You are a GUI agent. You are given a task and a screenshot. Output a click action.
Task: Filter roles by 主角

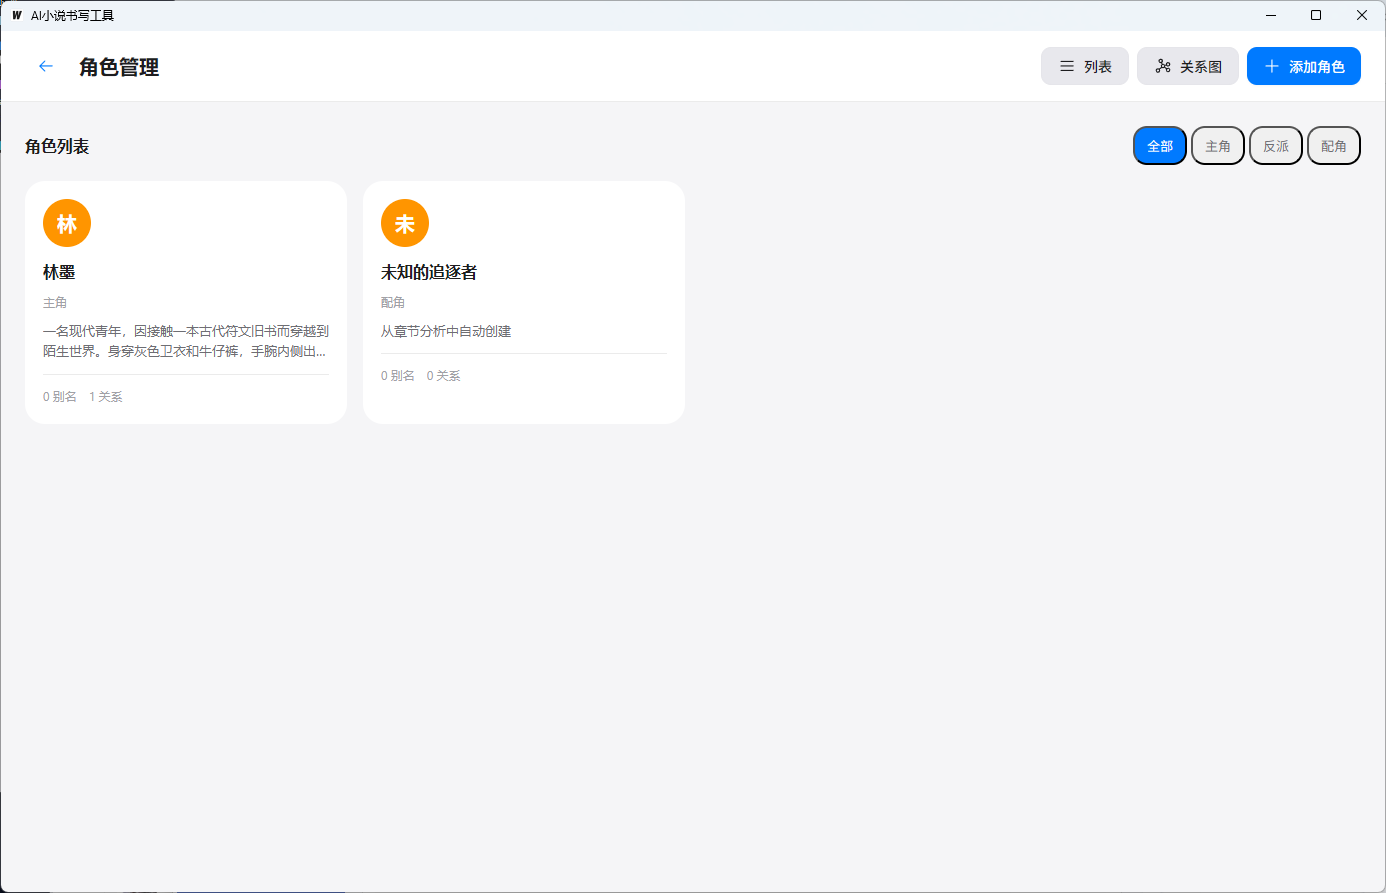pos(1218,146)
